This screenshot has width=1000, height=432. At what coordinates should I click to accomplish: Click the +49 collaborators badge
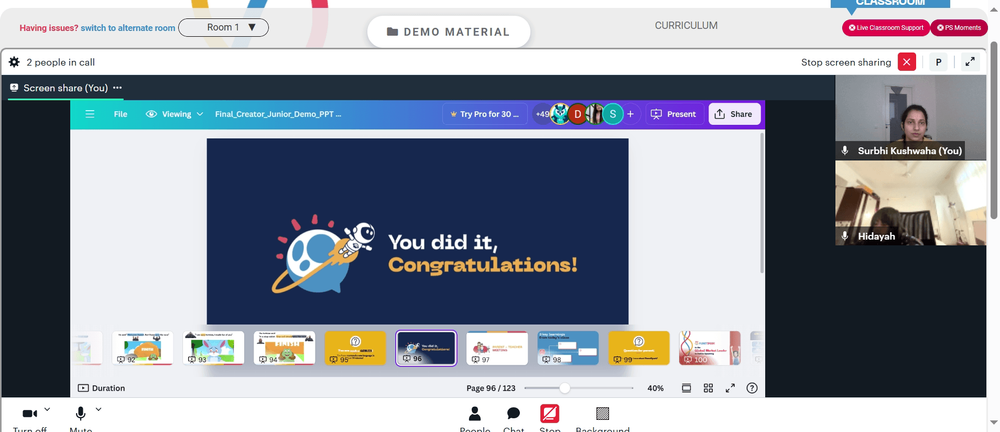tap(542, 114)
